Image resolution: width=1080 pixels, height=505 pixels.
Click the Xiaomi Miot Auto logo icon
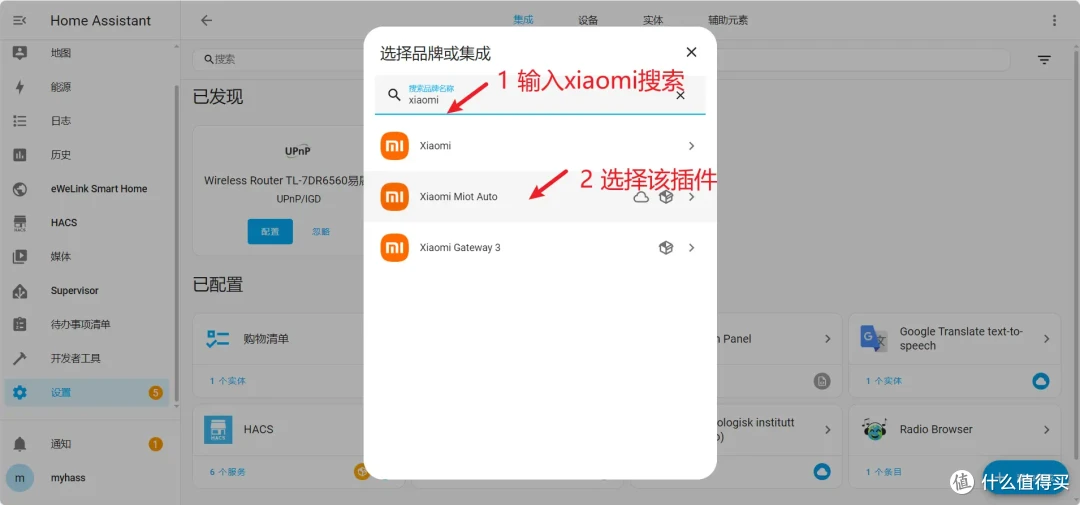[x=395, y=196]
